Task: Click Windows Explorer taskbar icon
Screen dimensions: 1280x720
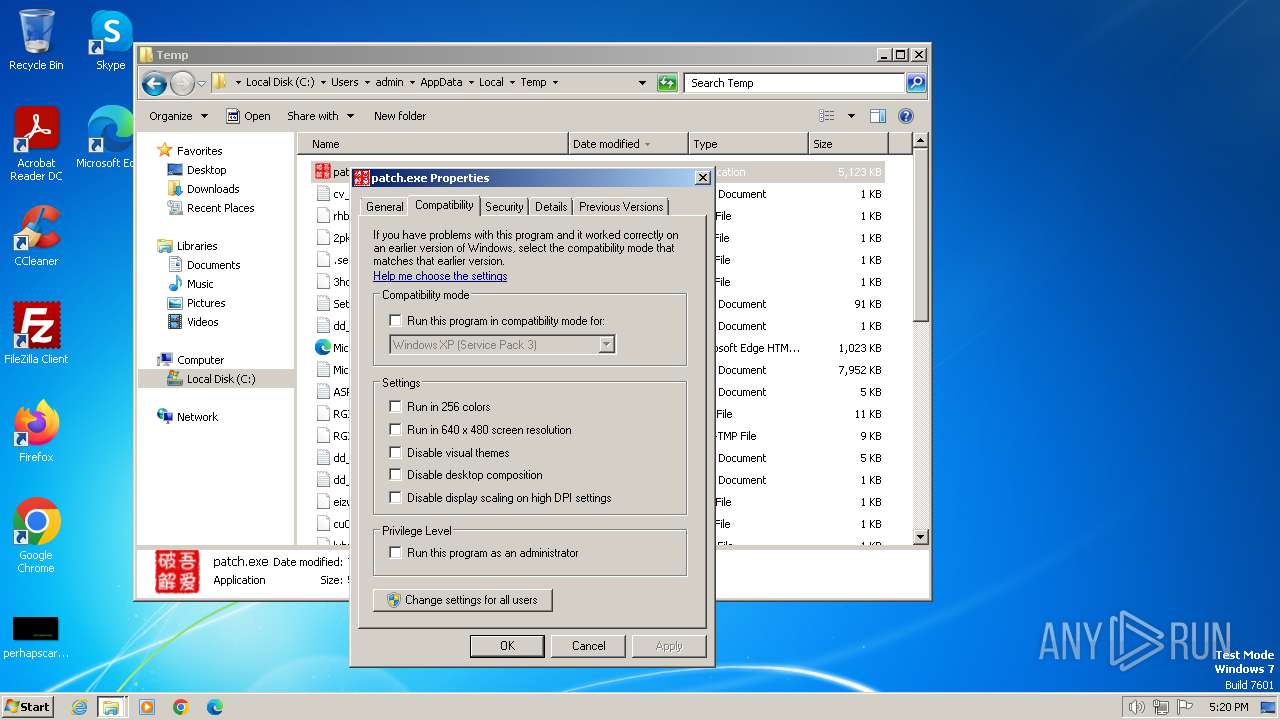Action: [x=111, y=707]
